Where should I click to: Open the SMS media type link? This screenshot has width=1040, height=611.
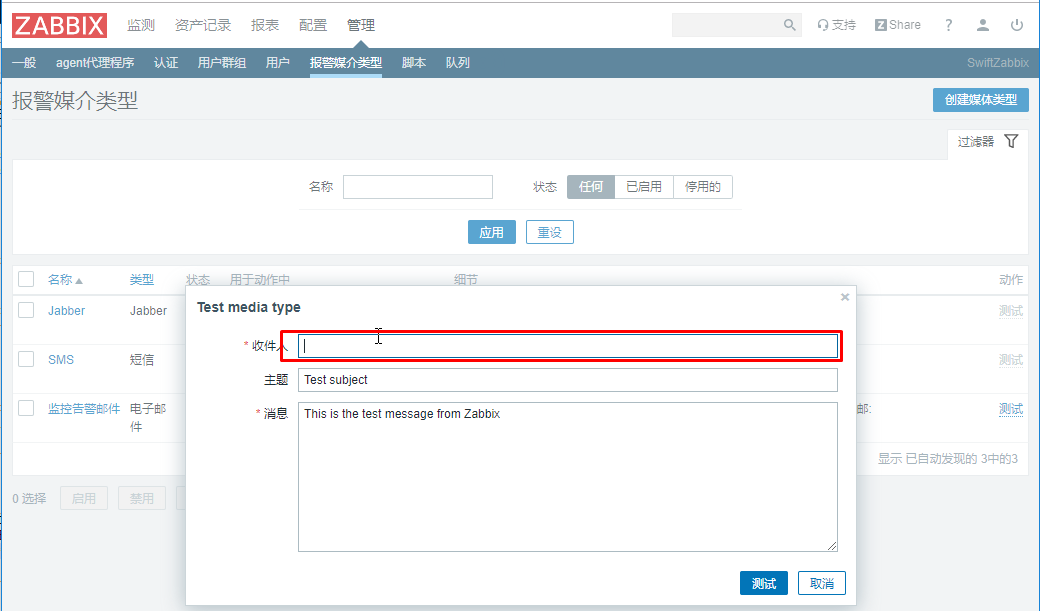point(61,360)
